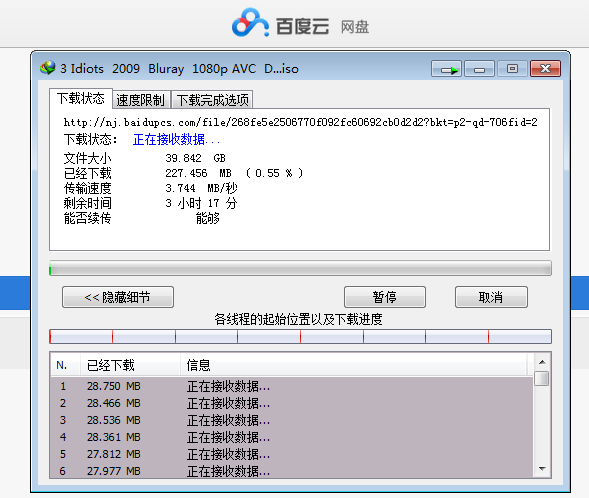This screenshot has width=589, height=498.
Task: Click the window title 3 Idiots 2009 Bluray
Action: click(180, 69)
